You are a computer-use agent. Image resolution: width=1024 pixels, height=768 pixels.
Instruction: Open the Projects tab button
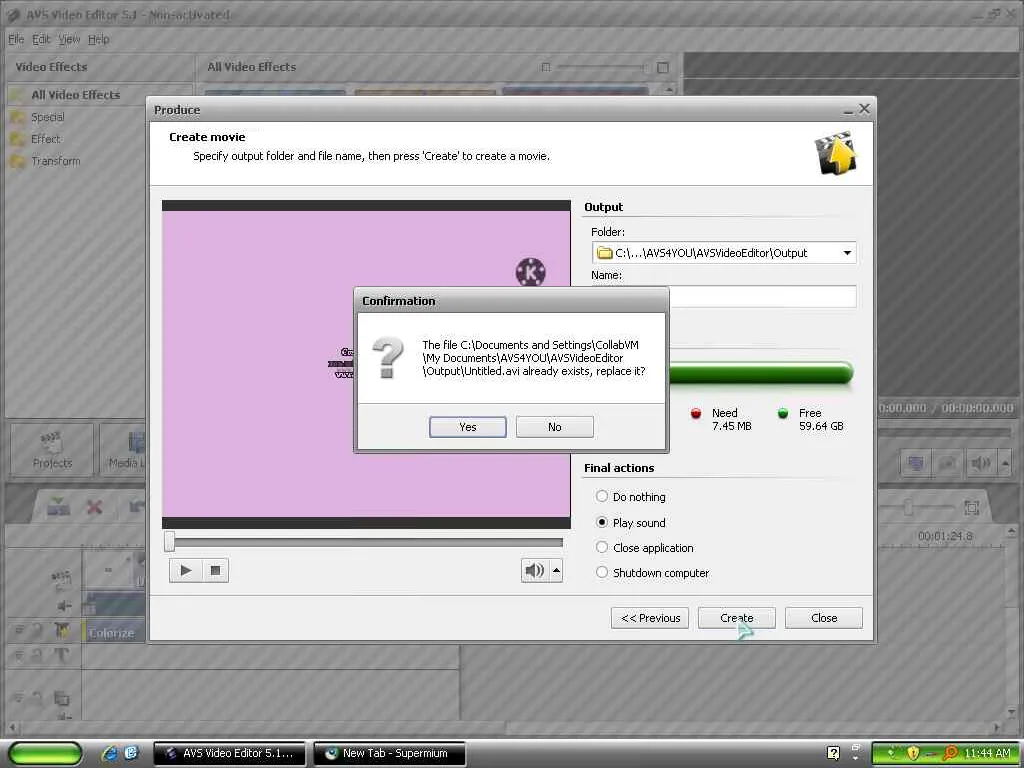point(52,450)
